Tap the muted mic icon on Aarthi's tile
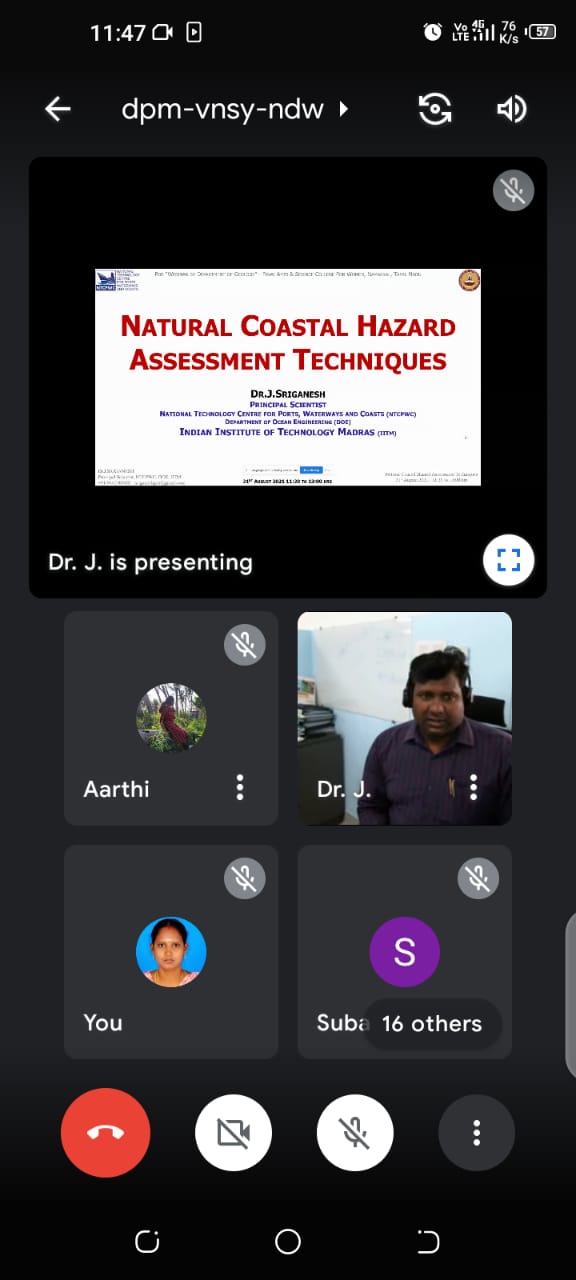 [245, 646]
